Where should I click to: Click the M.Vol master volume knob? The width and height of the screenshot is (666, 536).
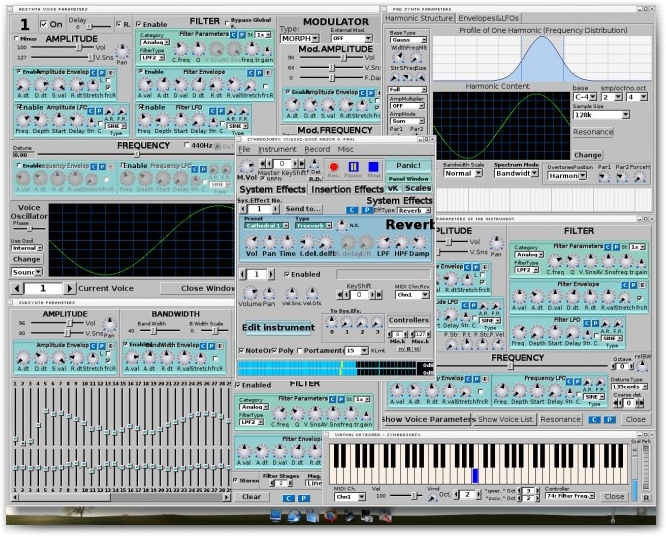pyautogui.click(x=246, y=167)
